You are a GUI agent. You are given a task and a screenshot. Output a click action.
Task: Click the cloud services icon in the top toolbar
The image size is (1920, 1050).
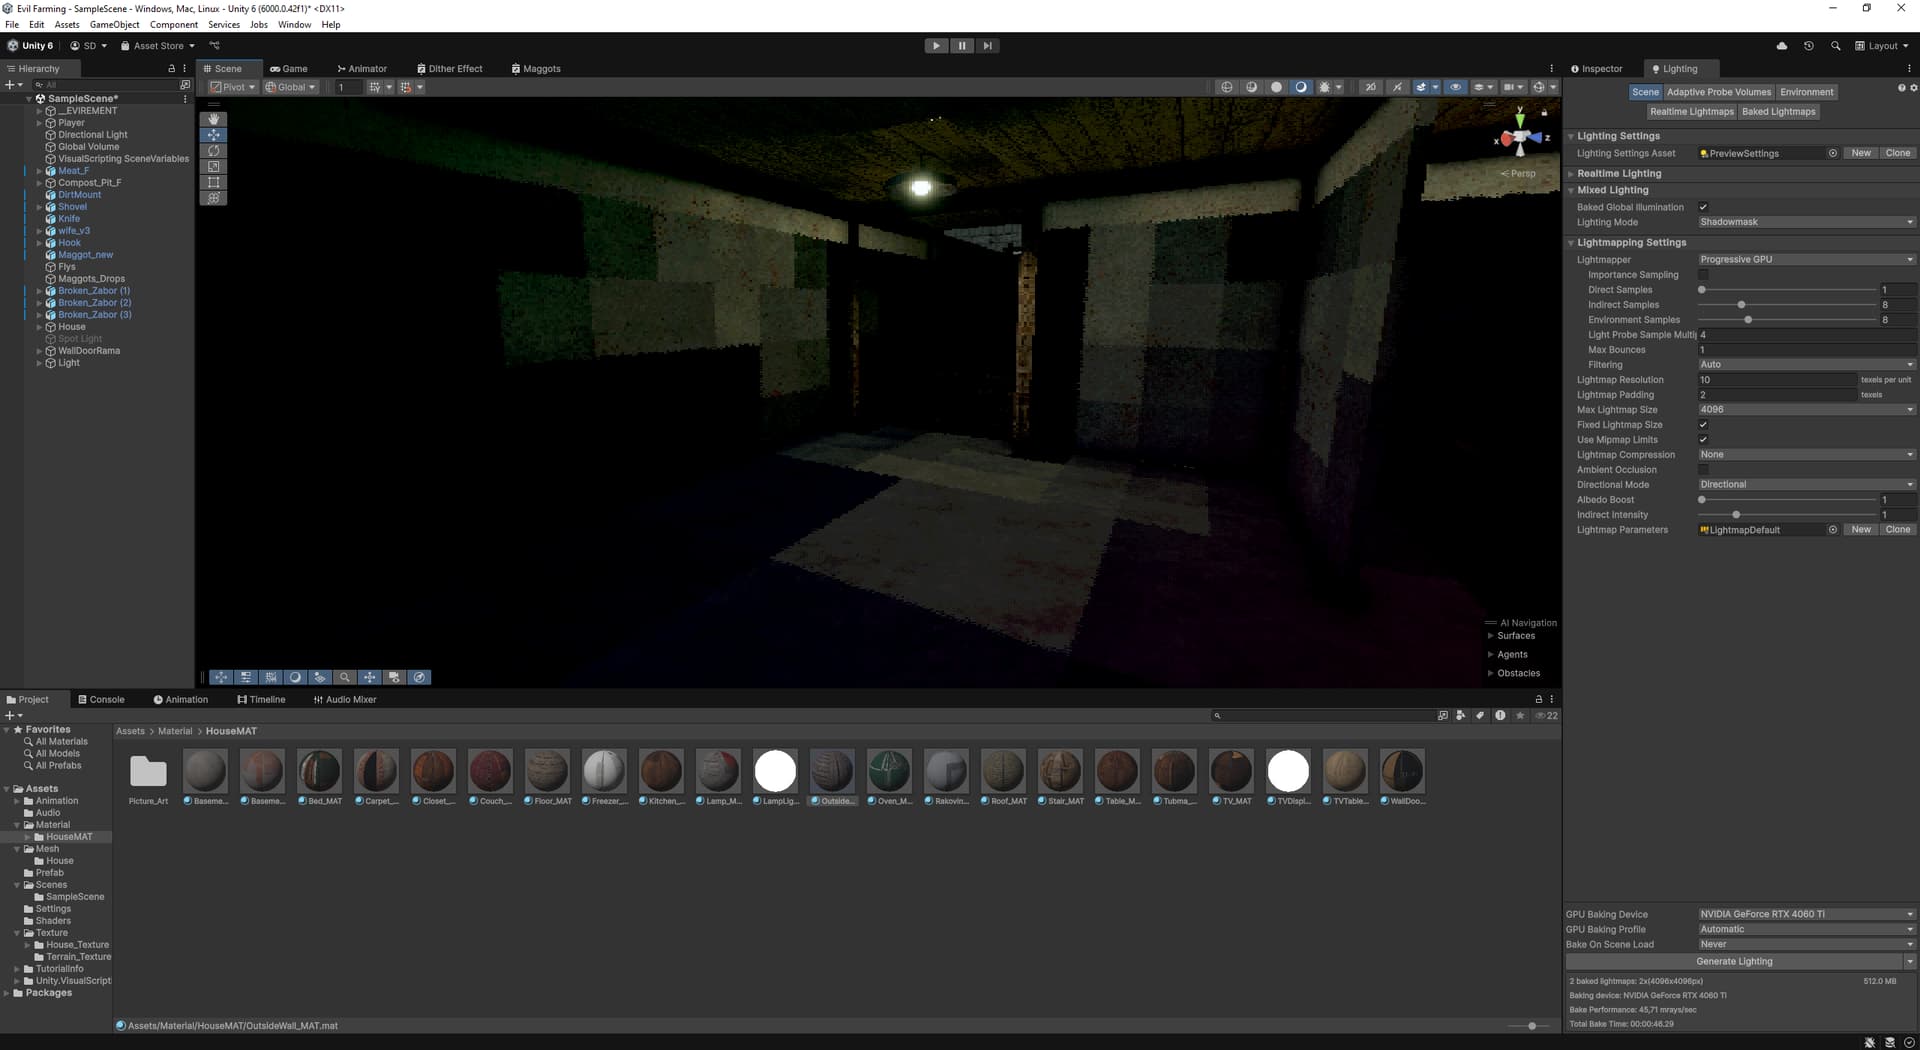[x=1782, y=45]
